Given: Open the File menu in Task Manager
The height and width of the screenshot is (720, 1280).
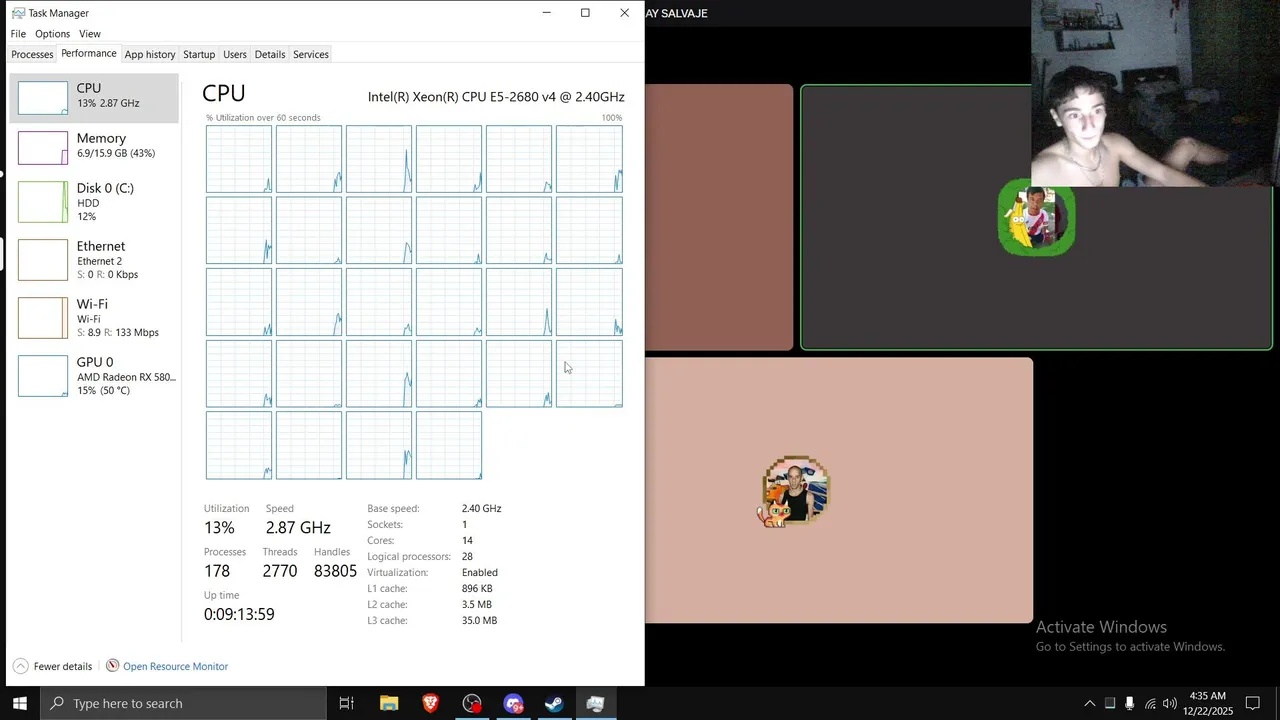Looking at the screenshot, I should pyautogui.click(x=18, y=34).
